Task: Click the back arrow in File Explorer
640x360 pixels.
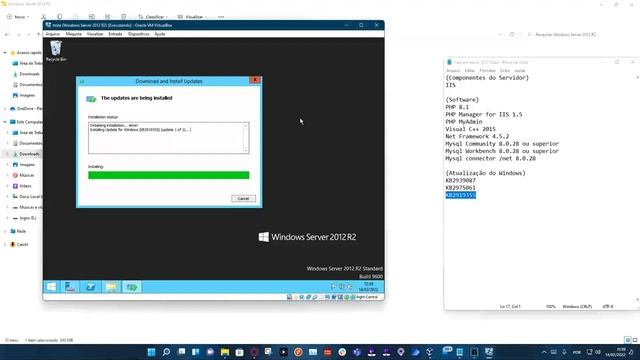Action: [x=7, y=35]
